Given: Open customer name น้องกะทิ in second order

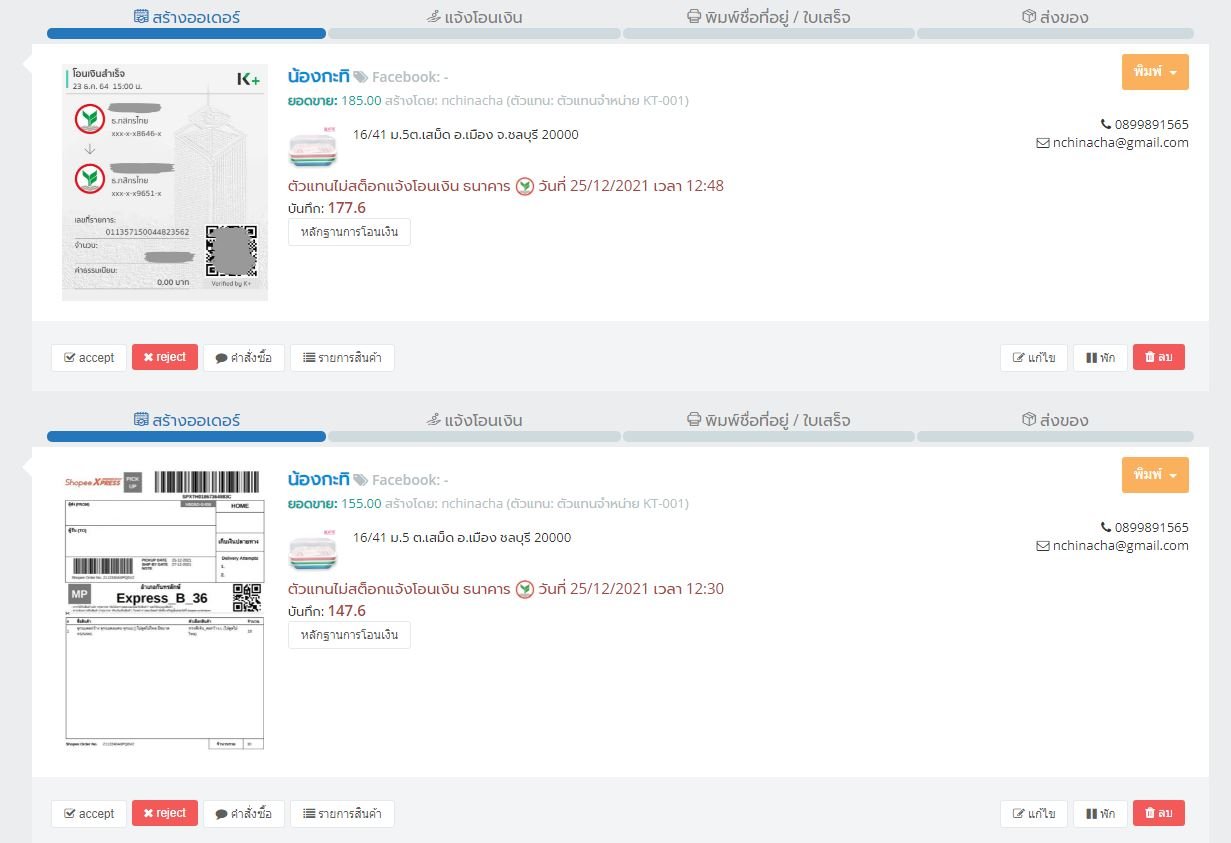Looking at the screenshot, I should (318, 479).
